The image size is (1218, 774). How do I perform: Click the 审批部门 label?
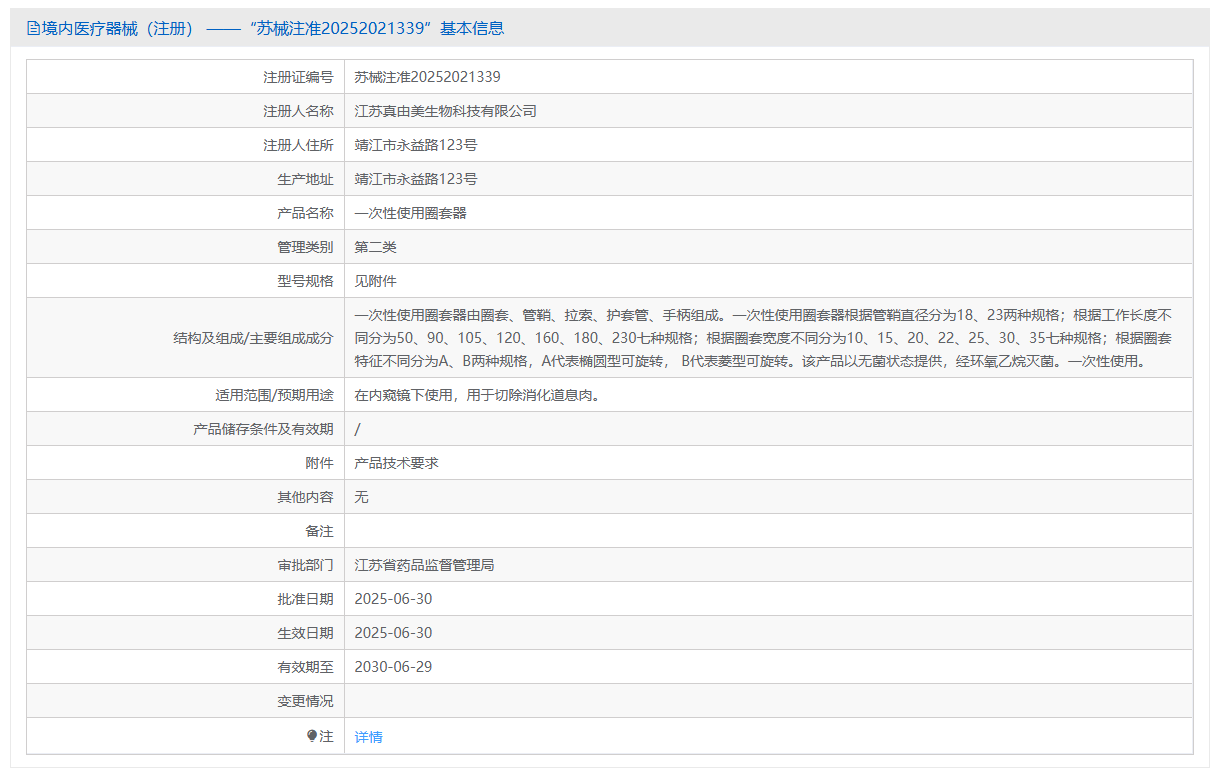305,565
